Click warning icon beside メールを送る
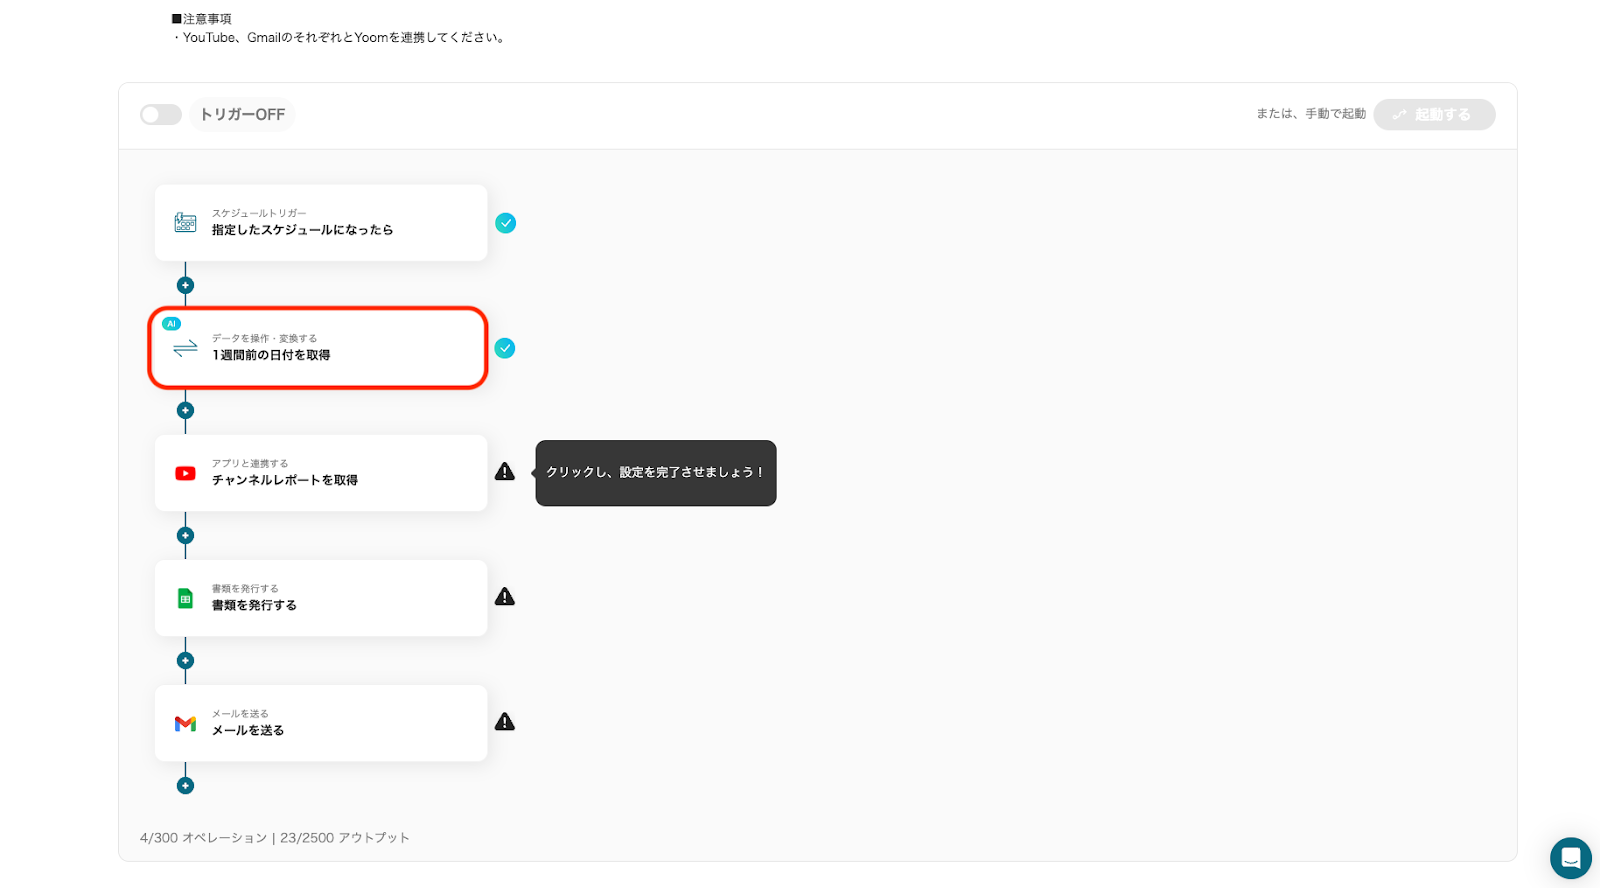 point(505,722)
